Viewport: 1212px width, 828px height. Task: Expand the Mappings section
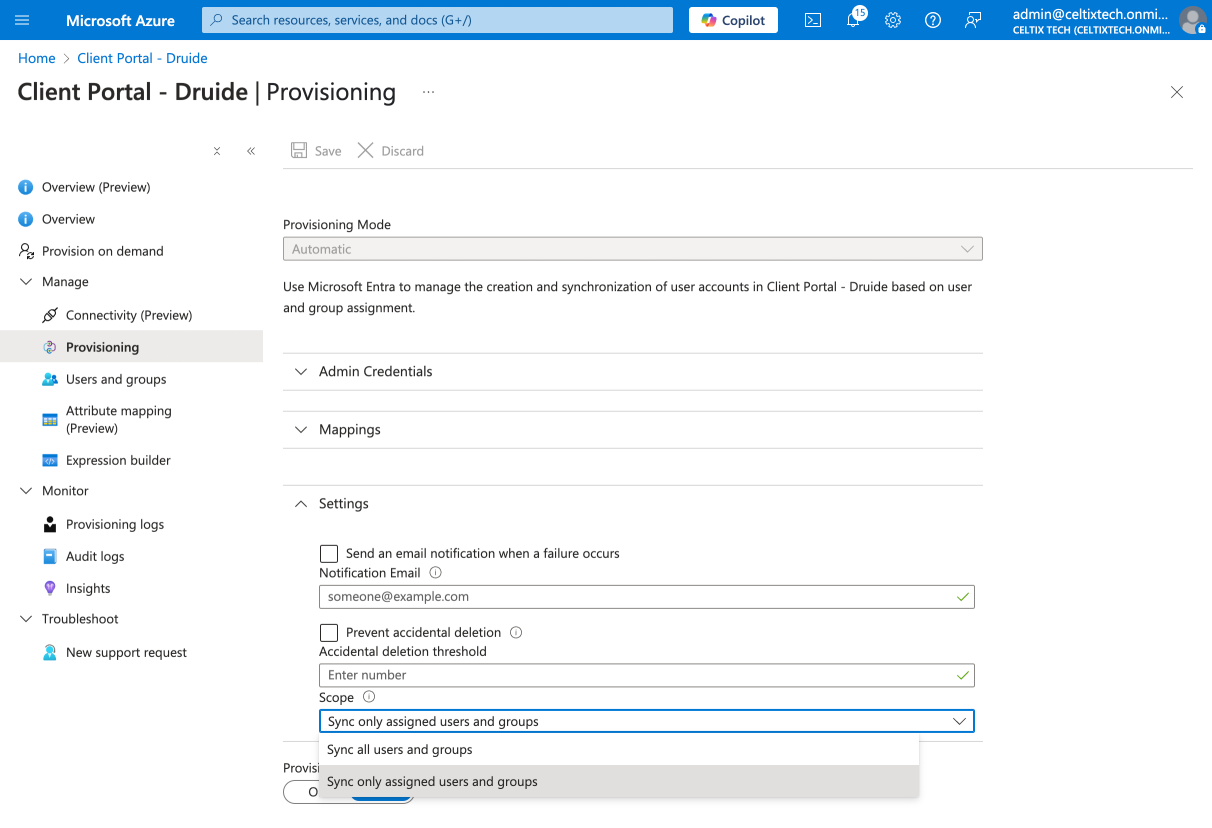pos(349,429)
